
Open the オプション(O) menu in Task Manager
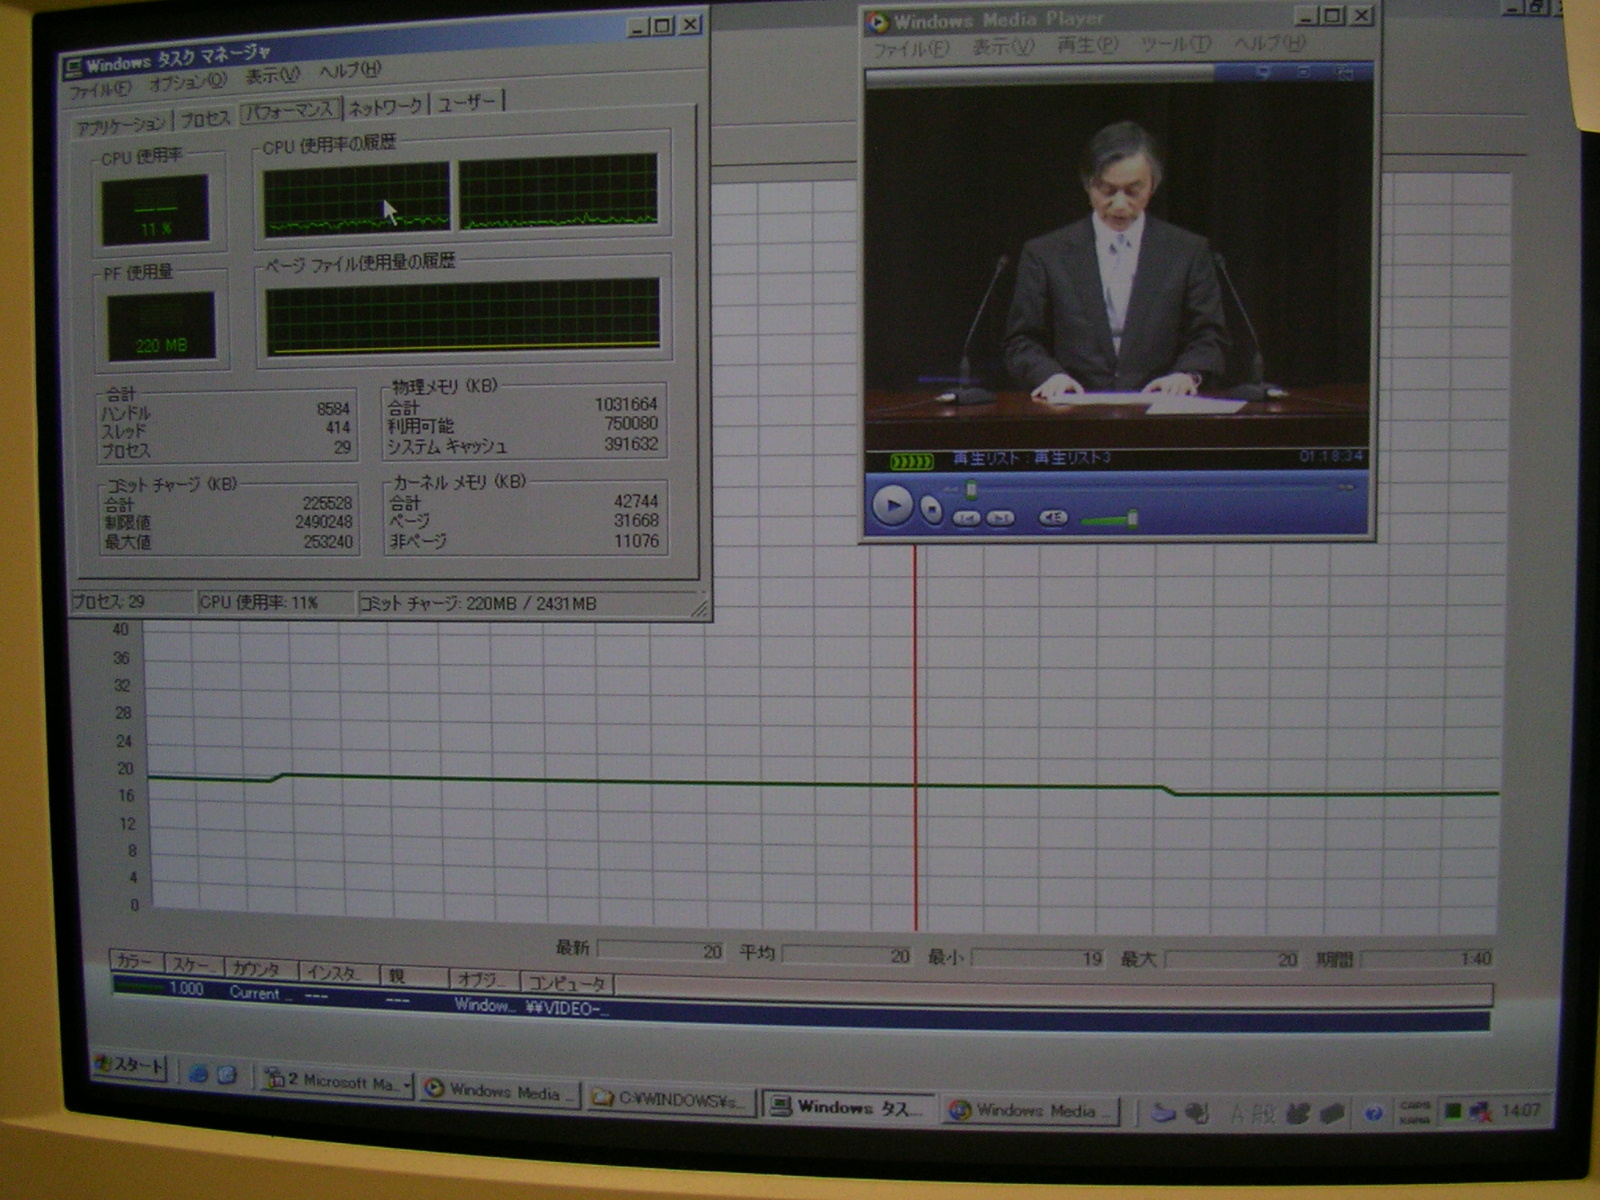[187, 83]
